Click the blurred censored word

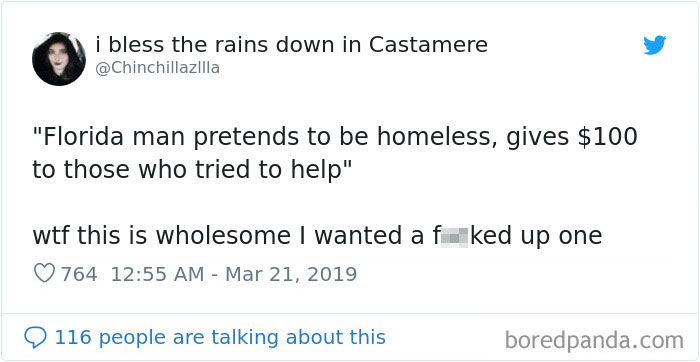pyautogui.click(x=454, y=237)
